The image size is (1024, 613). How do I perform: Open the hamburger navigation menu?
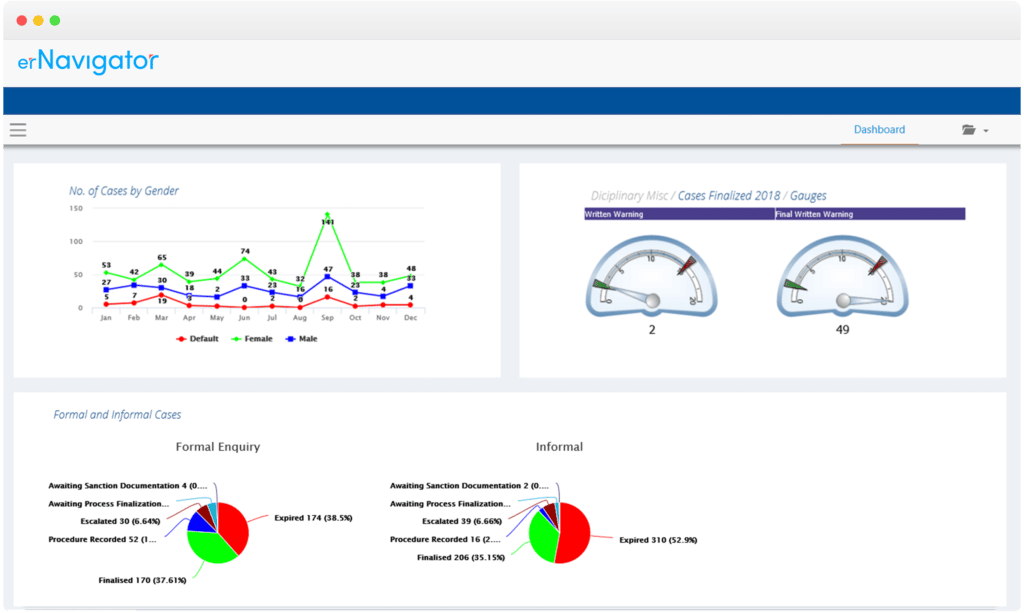18,129
